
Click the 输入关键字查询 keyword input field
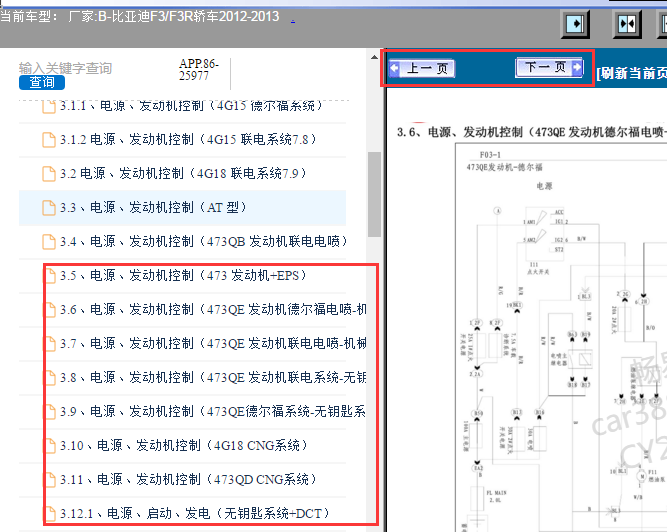point(65,68)
